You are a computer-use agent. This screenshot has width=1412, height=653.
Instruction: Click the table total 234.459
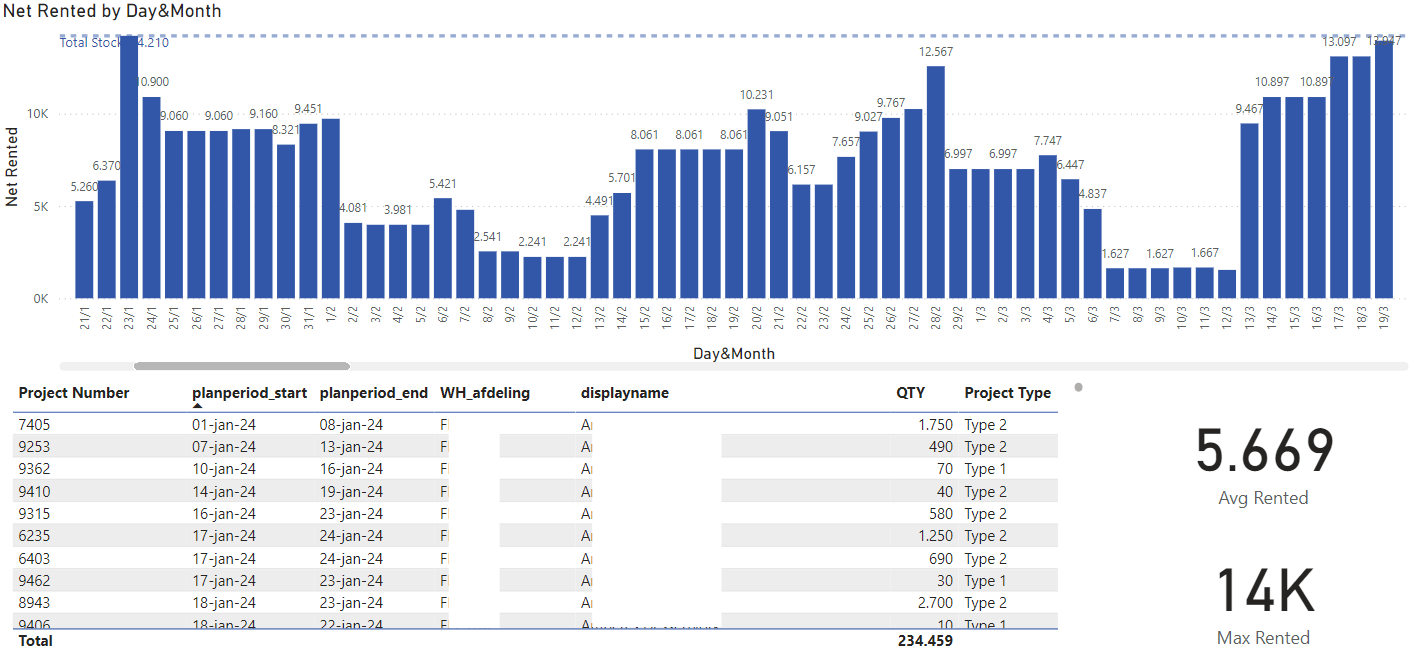pos(925,640)
